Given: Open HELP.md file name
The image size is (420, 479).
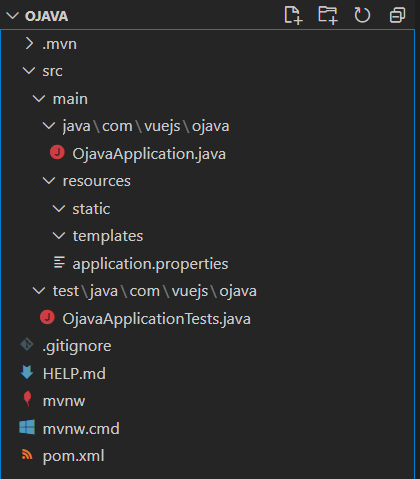Looking at the screenshot, I should [x=74, y=373].
